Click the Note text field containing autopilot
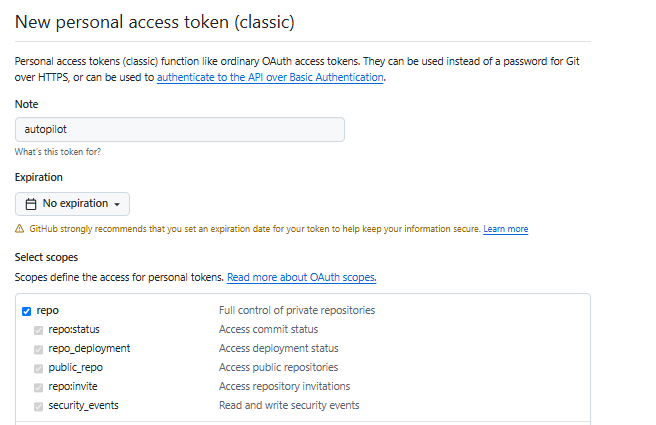The width and height of the screenshot is (656, 425). 180,130
